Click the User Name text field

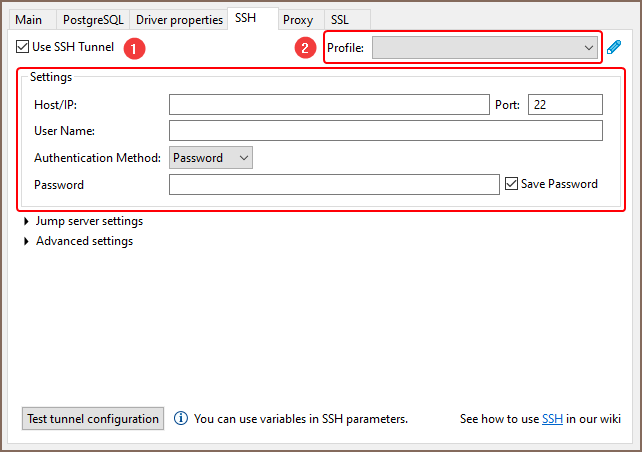(385, 131)
